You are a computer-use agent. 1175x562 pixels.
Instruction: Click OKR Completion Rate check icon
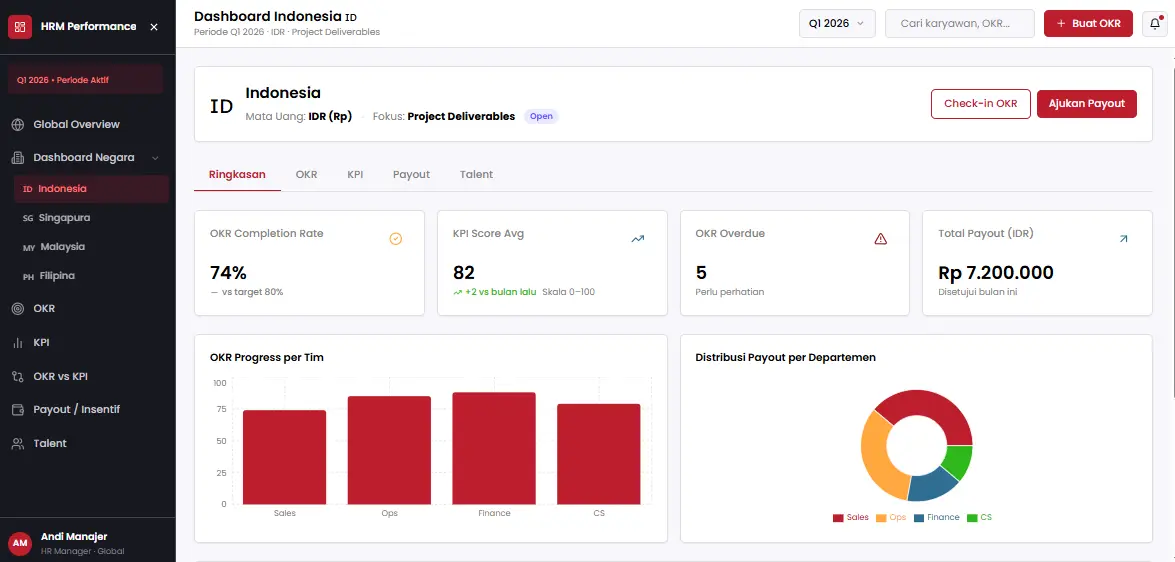395,239
